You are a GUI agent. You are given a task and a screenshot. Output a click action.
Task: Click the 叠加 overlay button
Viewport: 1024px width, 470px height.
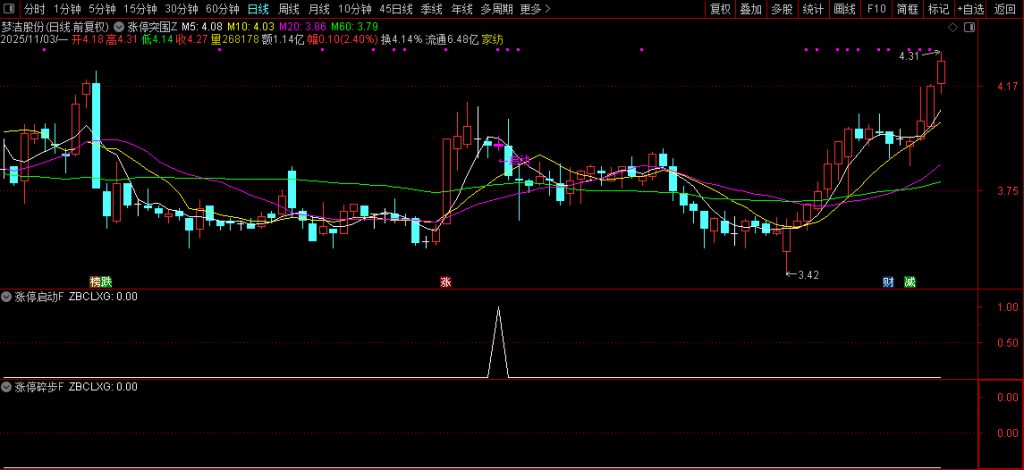pos(751,9)
